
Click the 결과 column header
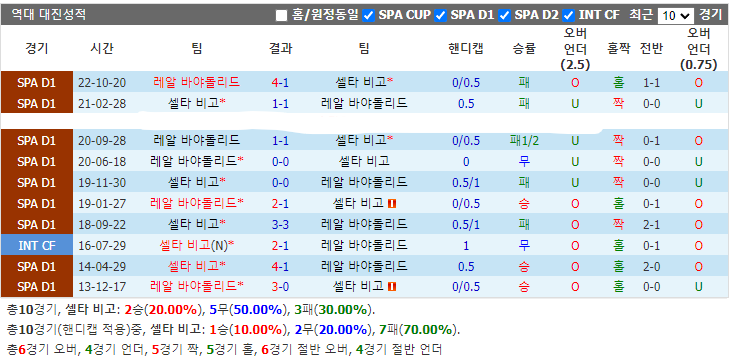click(x=280, y=48)
